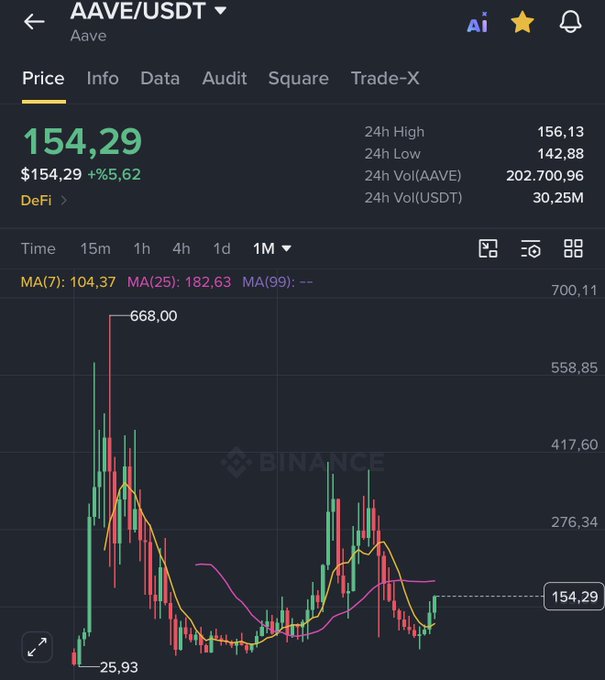Click the 25,93 chart low label

119,667
